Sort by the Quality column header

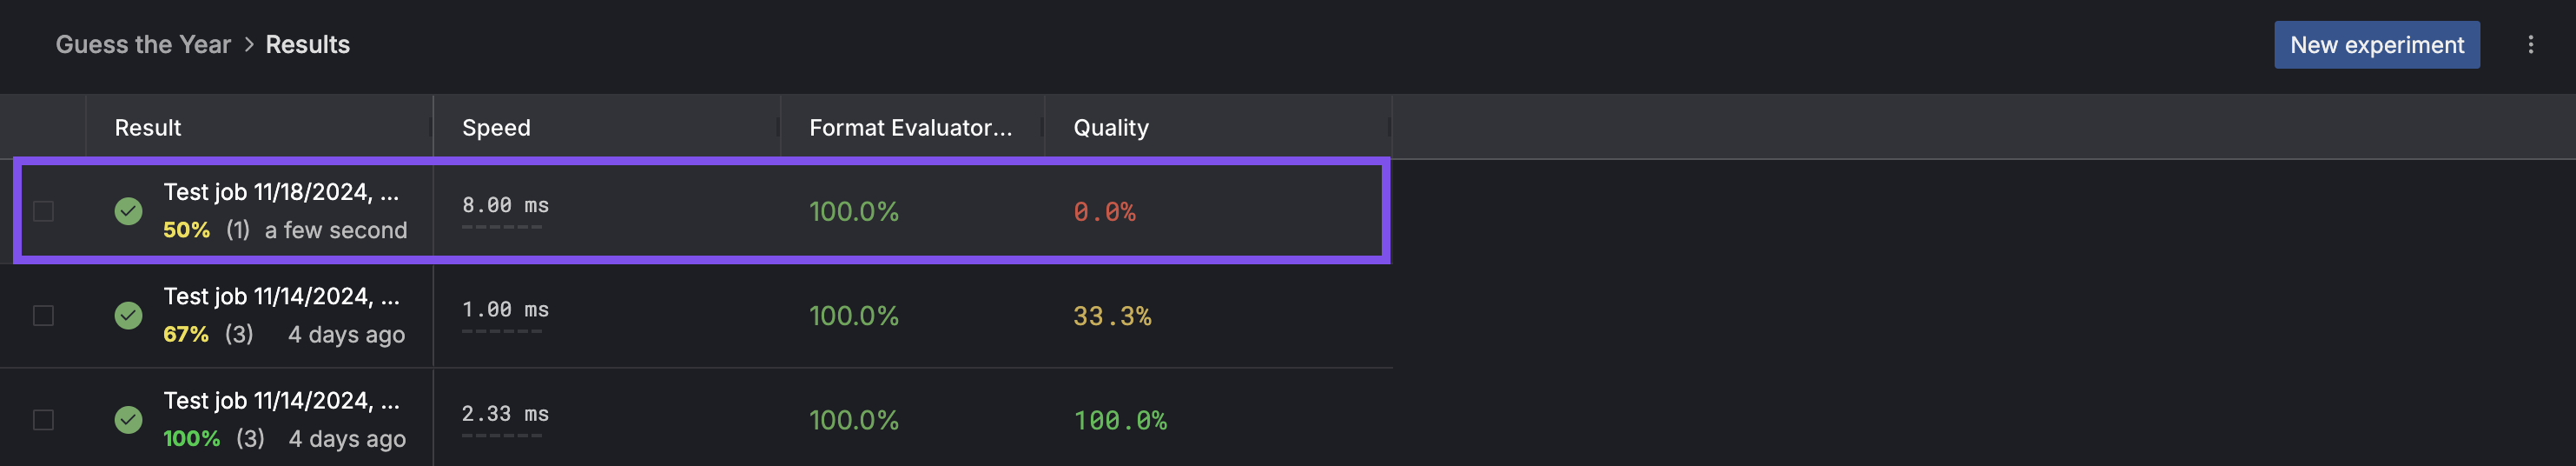click(1111, 128)
